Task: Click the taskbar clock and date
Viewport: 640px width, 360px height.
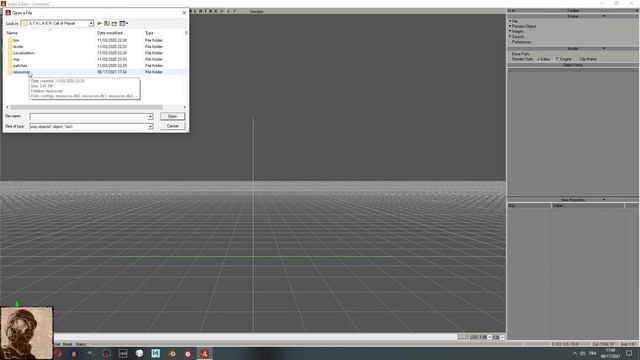Action: pos(610,353)
